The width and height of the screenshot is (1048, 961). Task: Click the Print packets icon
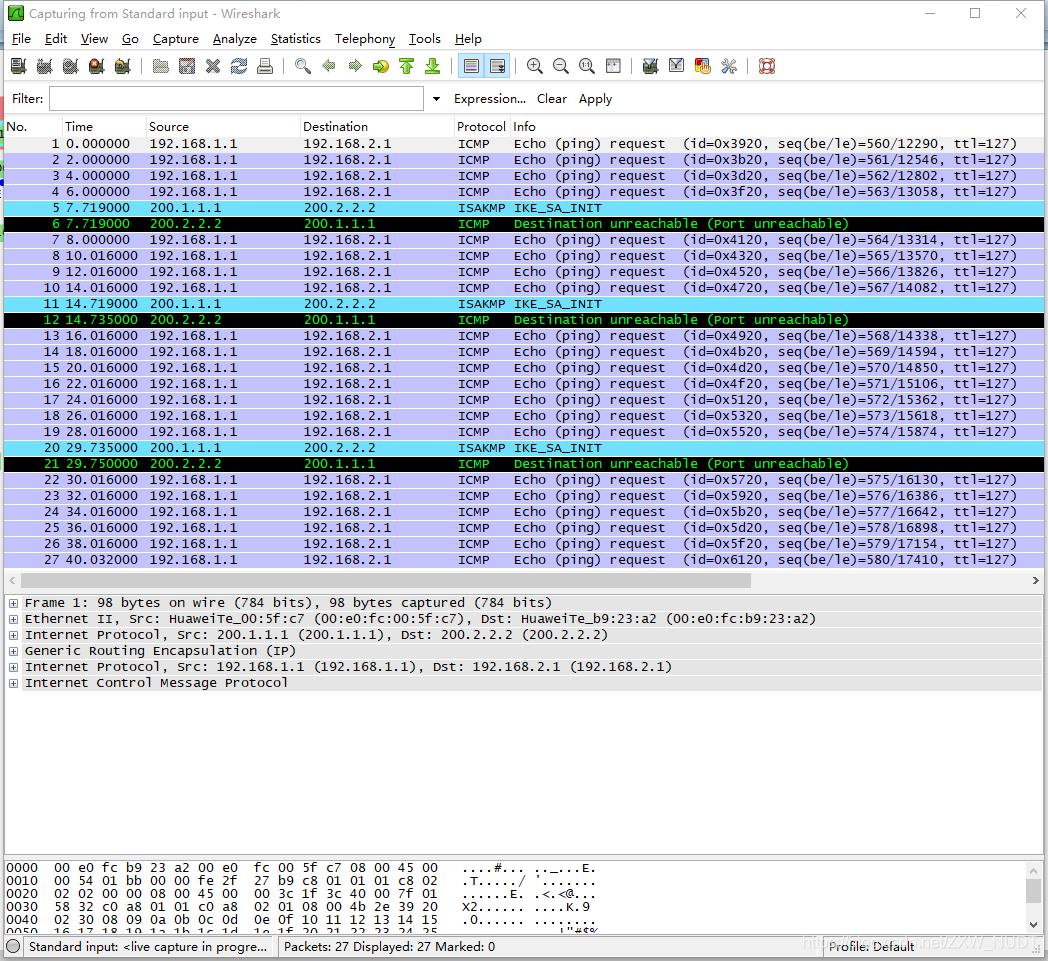[265, 66]
